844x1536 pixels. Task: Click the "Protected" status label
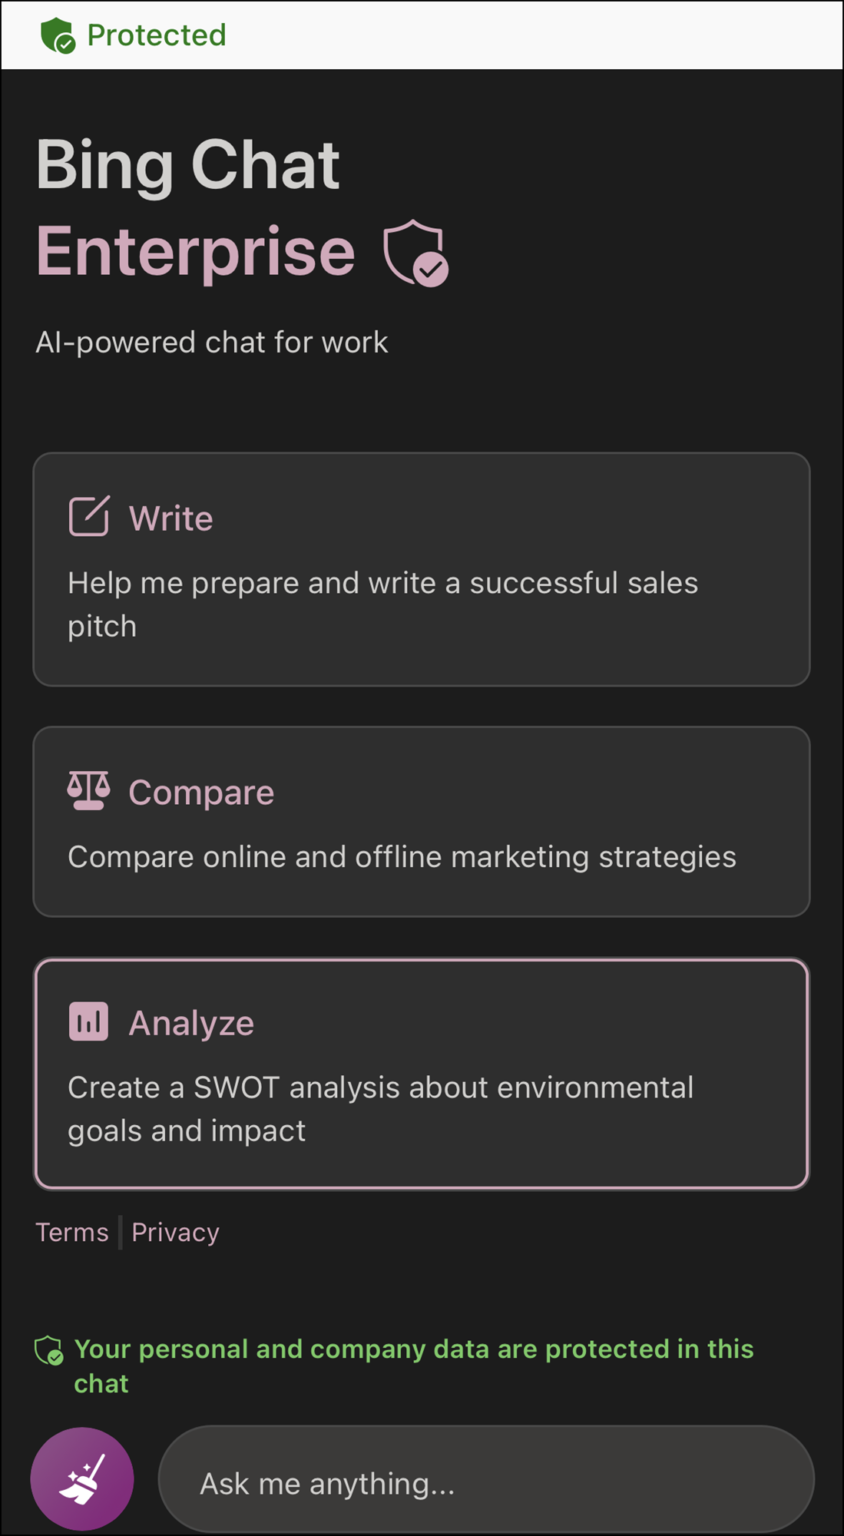156,35
